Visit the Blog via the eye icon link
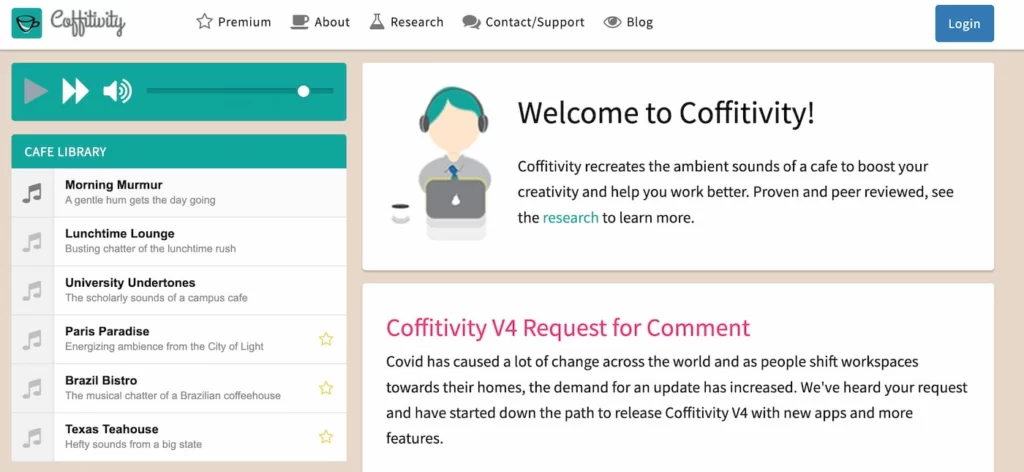Screen dimensions: 1024x472 (628, 22)
